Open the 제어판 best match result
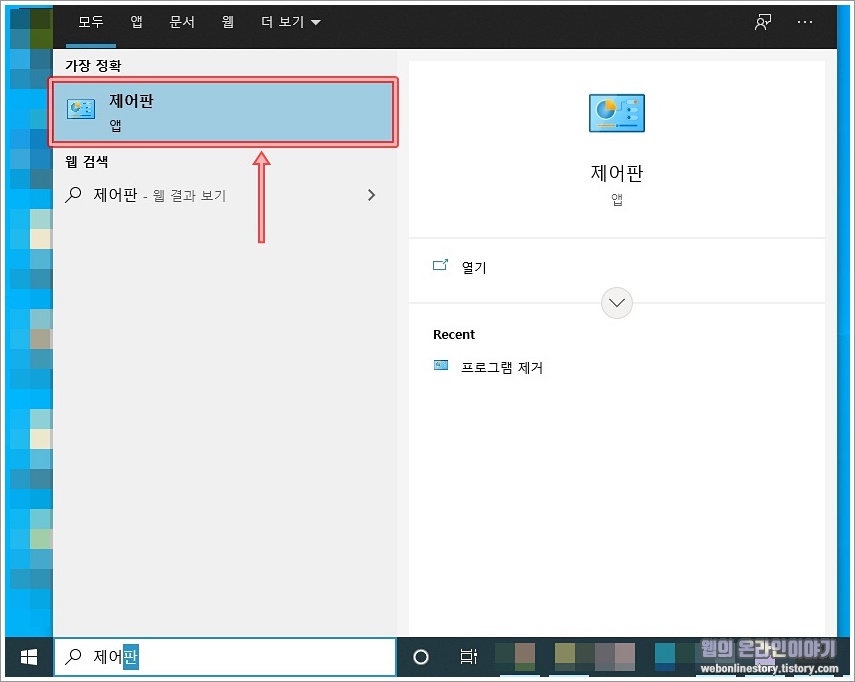This screenshot has width=855, height=682. (x=224, y=112)
